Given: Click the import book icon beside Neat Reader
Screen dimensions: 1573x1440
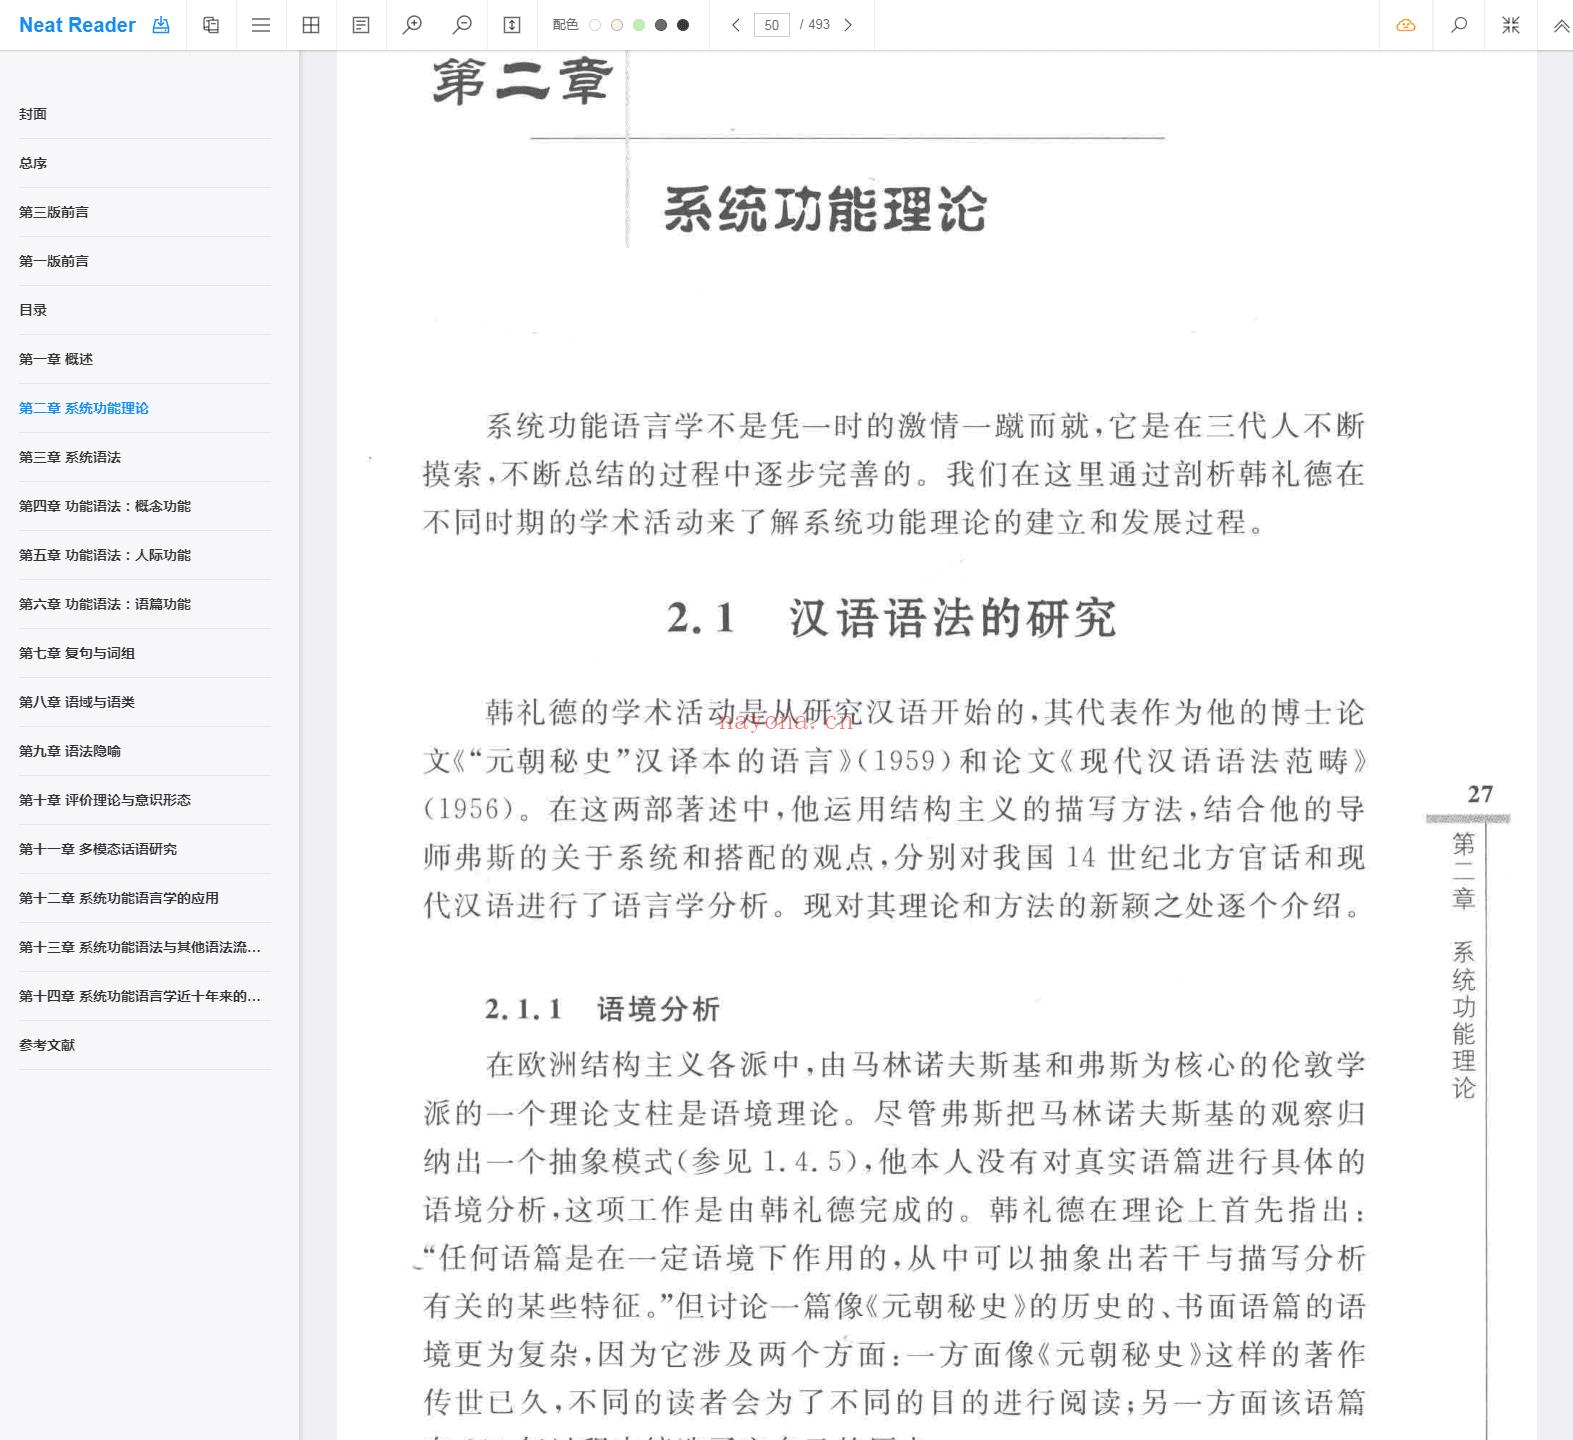Looking at the screenshot, I should pyautogui.click(x=161, y=25).
